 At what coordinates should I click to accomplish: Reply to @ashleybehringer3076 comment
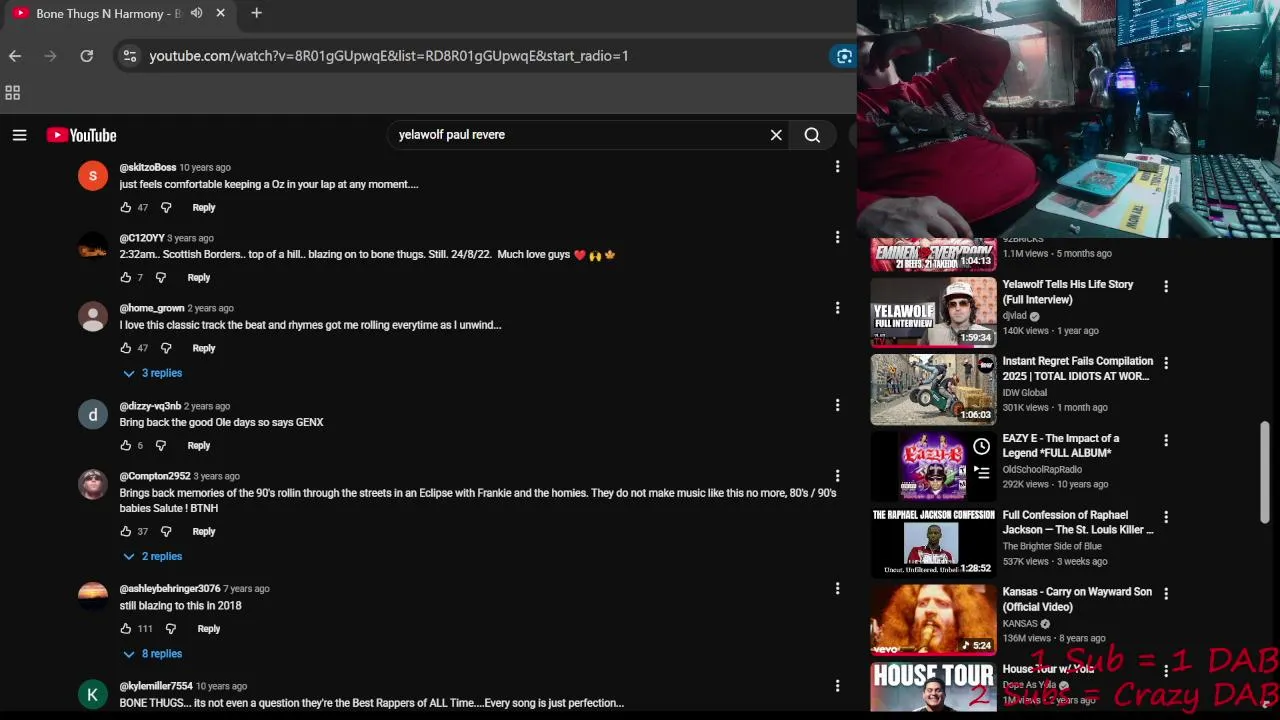208,628
